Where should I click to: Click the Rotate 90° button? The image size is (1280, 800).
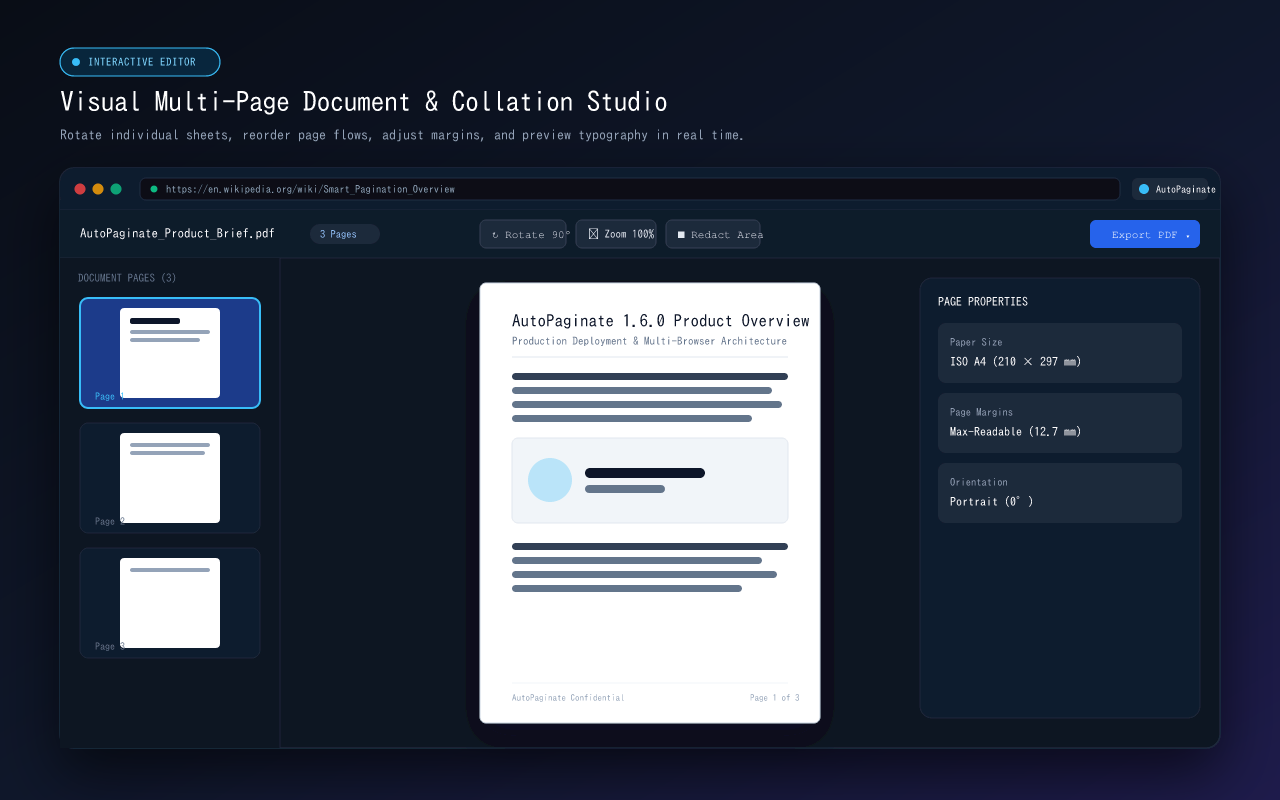pyautogui.click(x=523, y=234)
